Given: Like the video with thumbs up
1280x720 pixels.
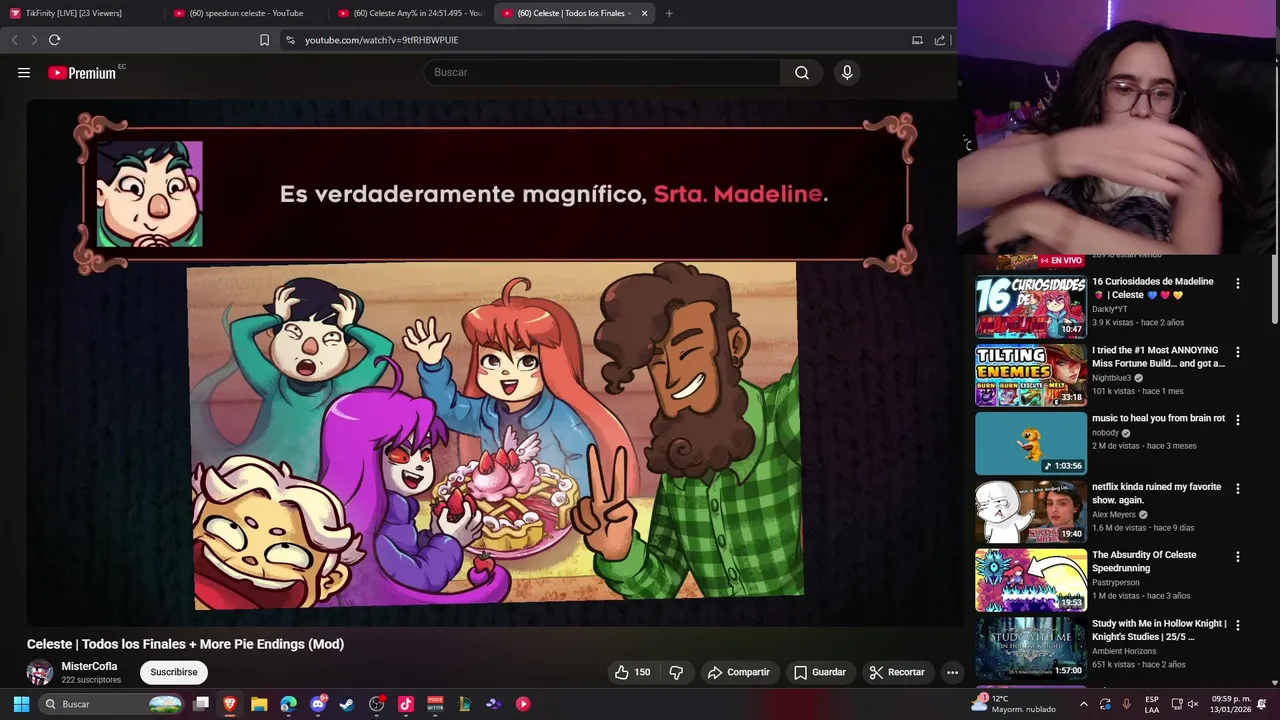Looking at the screenshot, I should tap(633, 672).
